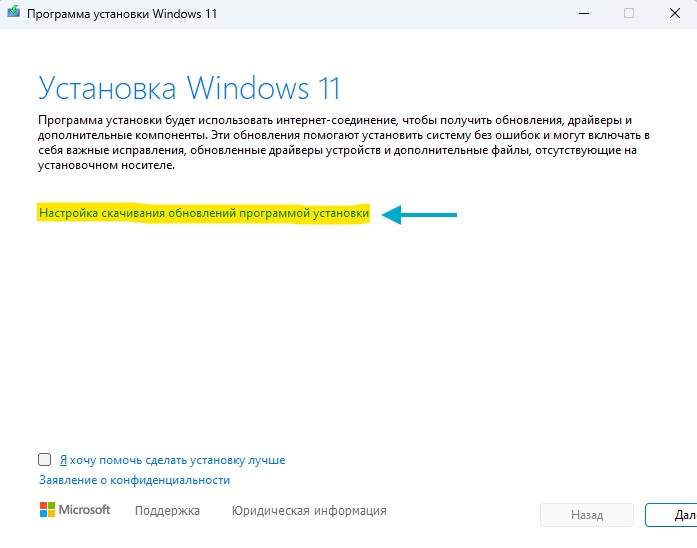
Task: Open 'Настройка скачивания обновлений программой установки' link
Action: click(204, 213)
